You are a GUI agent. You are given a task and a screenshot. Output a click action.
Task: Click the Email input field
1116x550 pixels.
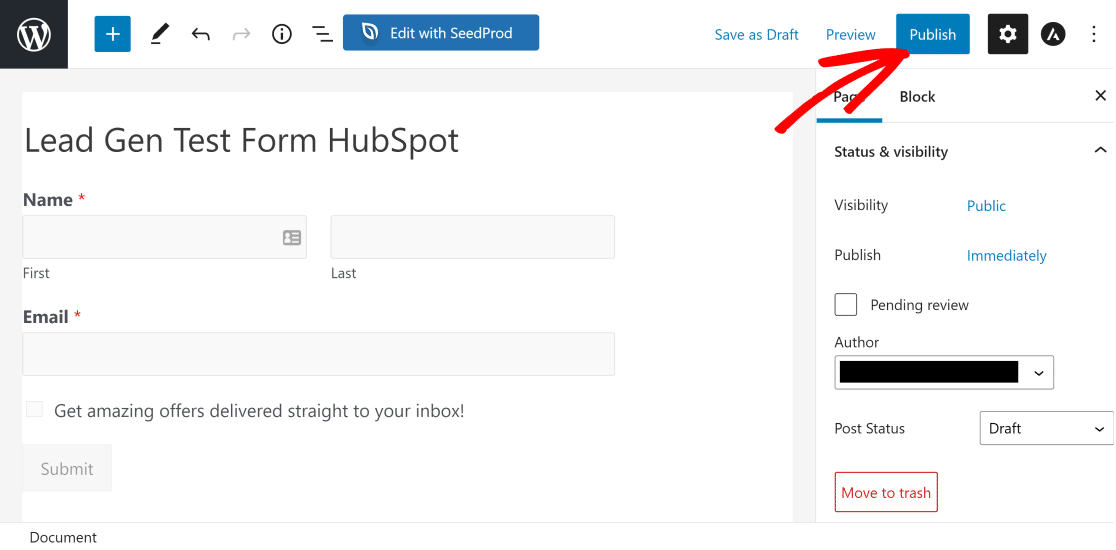point(318,354)
